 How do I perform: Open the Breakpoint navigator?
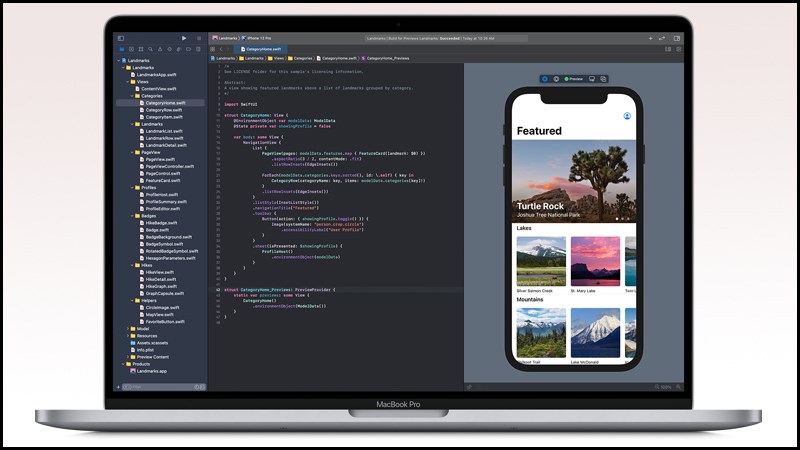pos(188,49)
